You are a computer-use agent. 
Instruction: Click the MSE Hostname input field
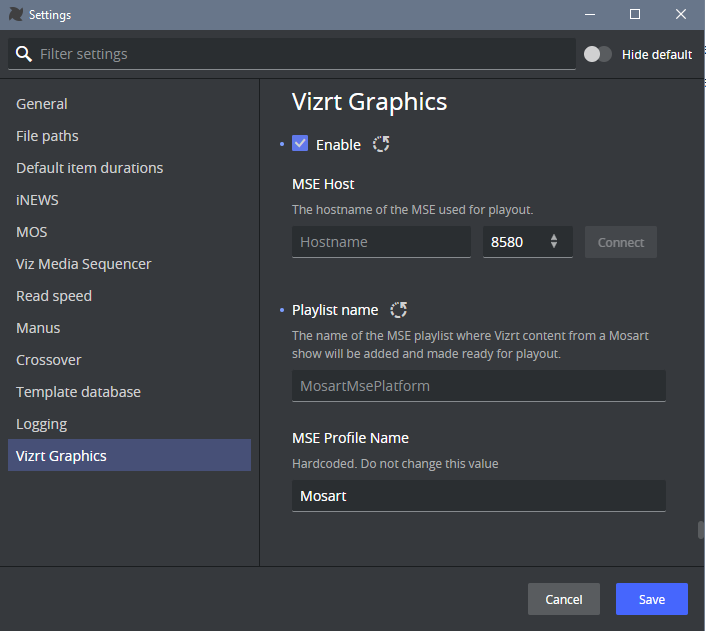tap(381, 242)
